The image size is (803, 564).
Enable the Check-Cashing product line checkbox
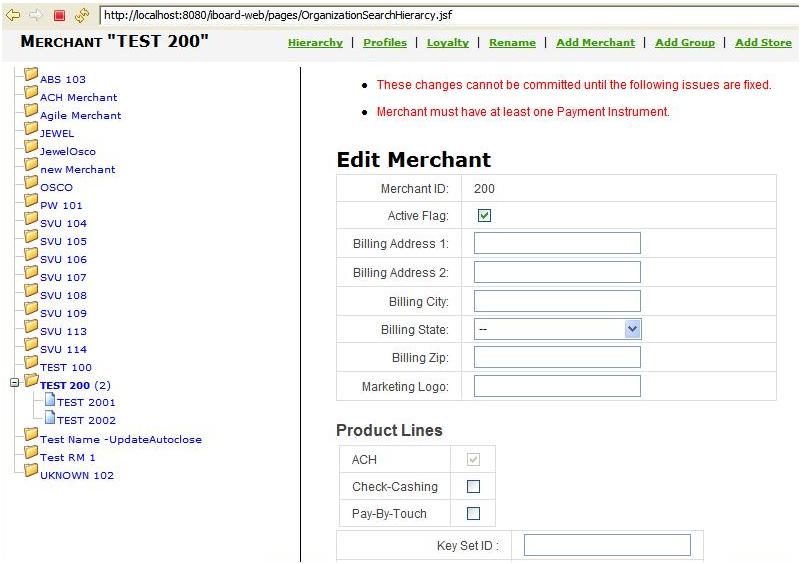tap(473, 486)
